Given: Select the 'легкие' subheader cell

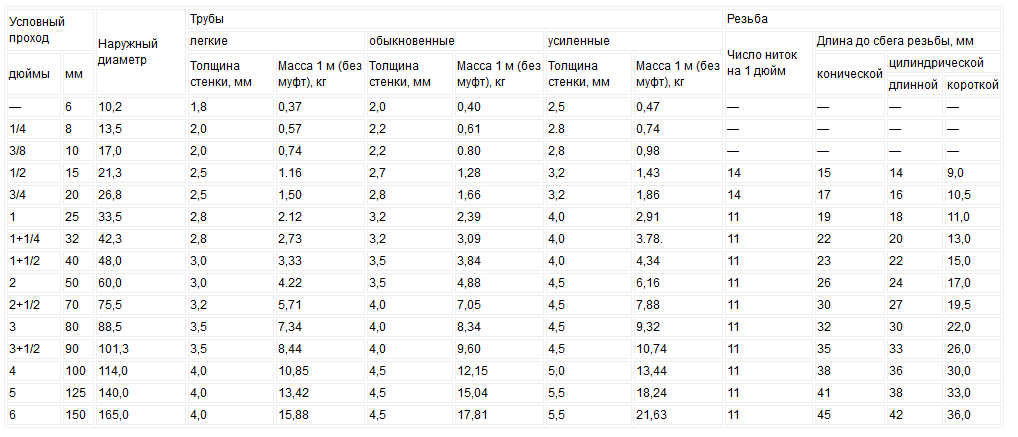Looking at the screenshot, I should [276, 41].
